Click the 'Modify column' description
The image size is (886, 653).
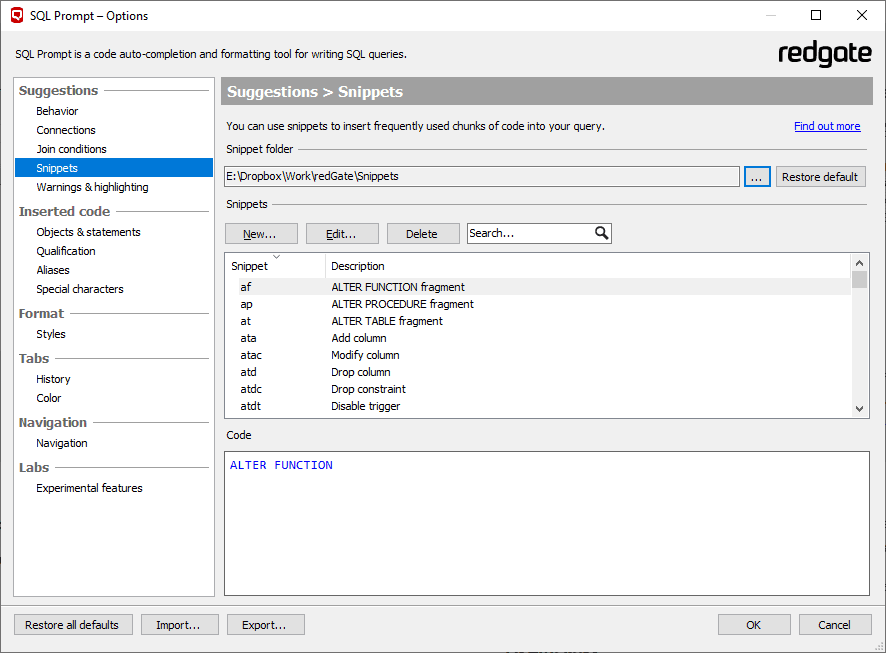[x=365, y=355]
